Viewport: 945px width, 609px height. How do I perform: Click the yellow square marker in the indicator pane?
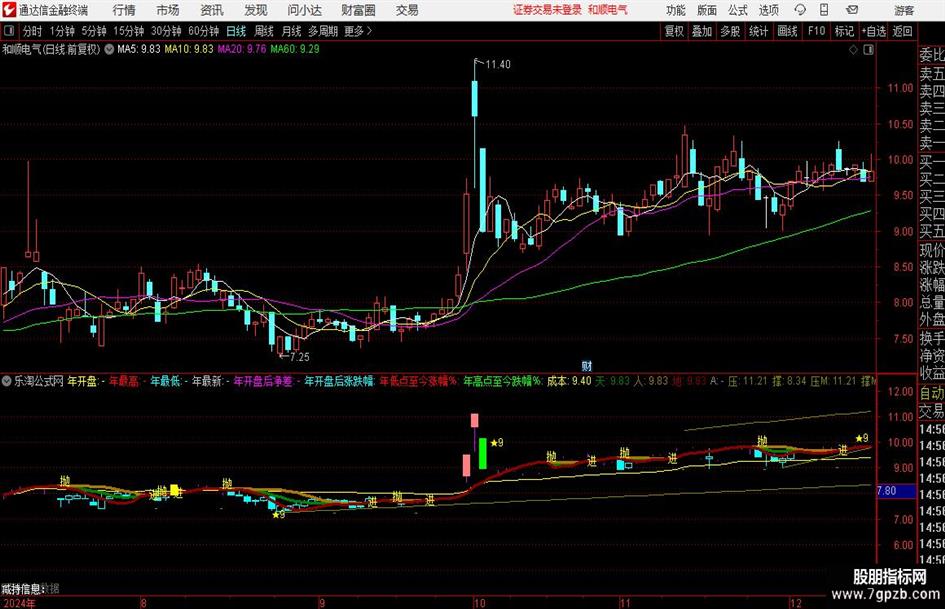tap(175, 490)
